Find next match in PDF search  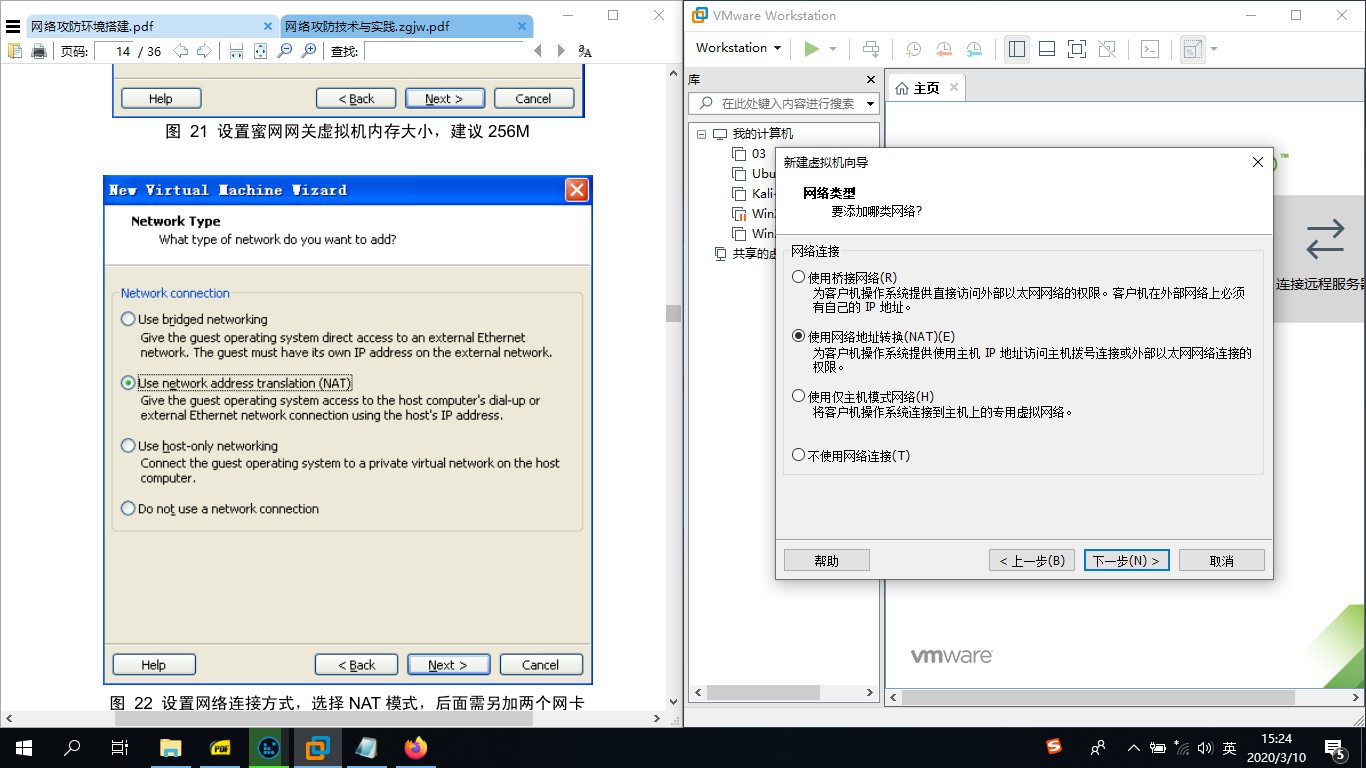tap(561, 51)
